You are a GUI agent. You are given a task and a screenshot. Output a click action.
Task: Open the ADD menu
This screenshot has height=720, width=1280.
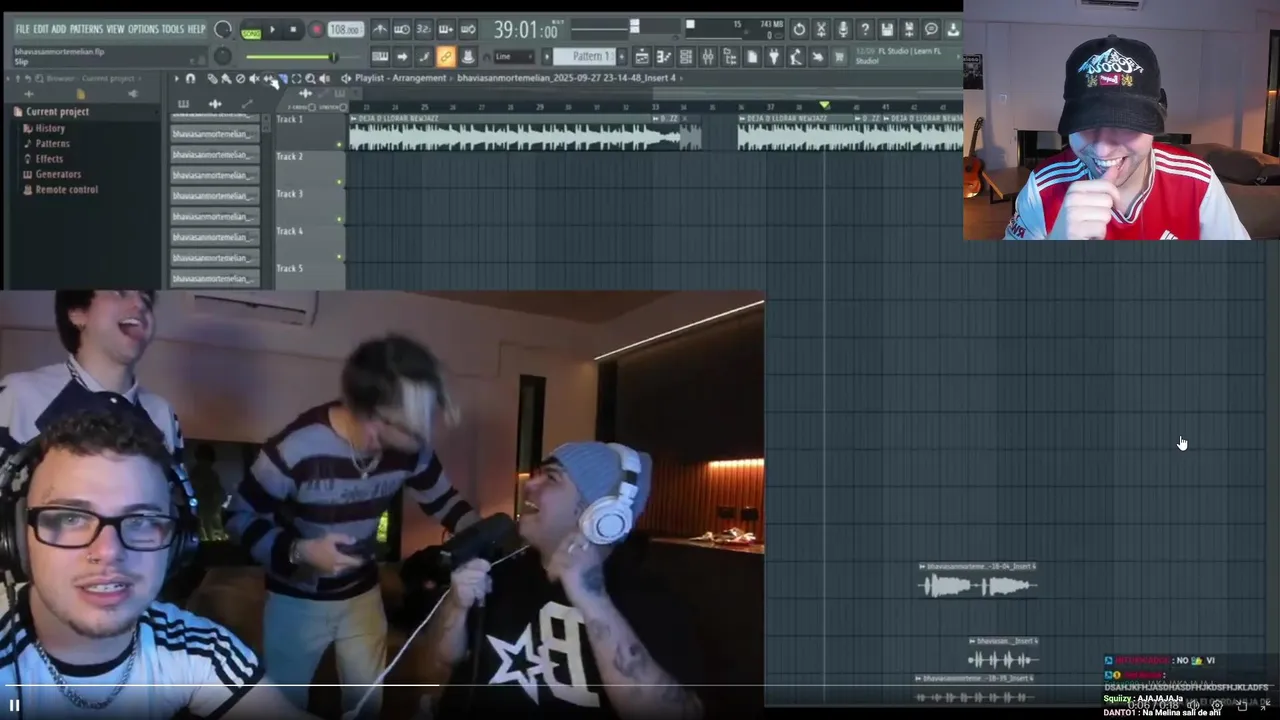click(59, 29)
